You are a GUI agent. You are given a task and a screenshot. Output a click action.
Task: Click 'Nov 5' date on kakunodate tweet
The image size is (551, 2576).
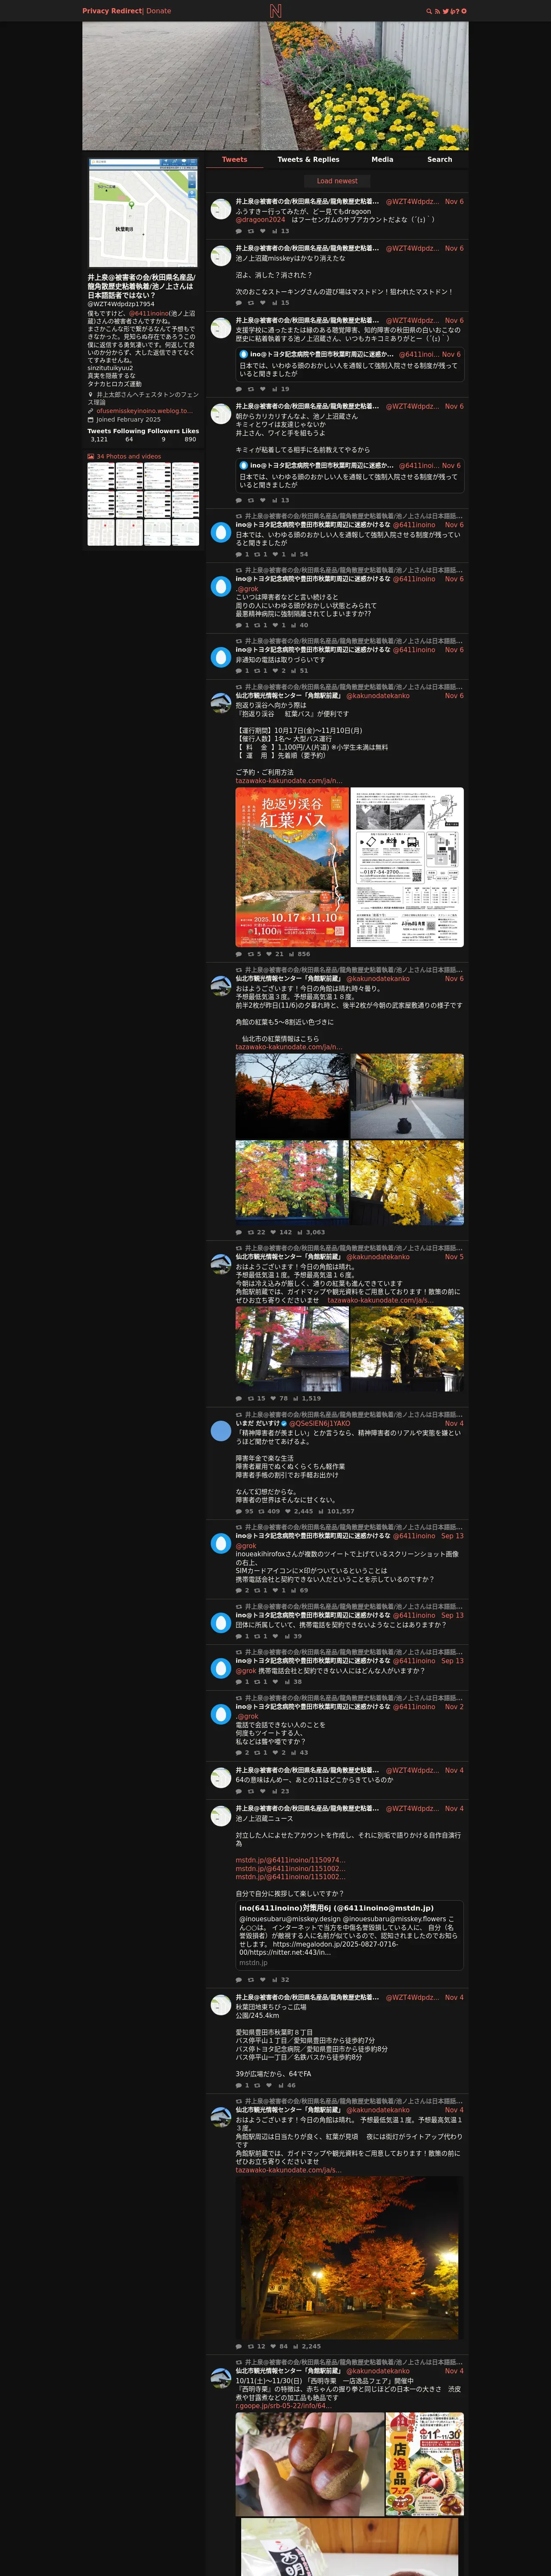(x=454, y=1257)
